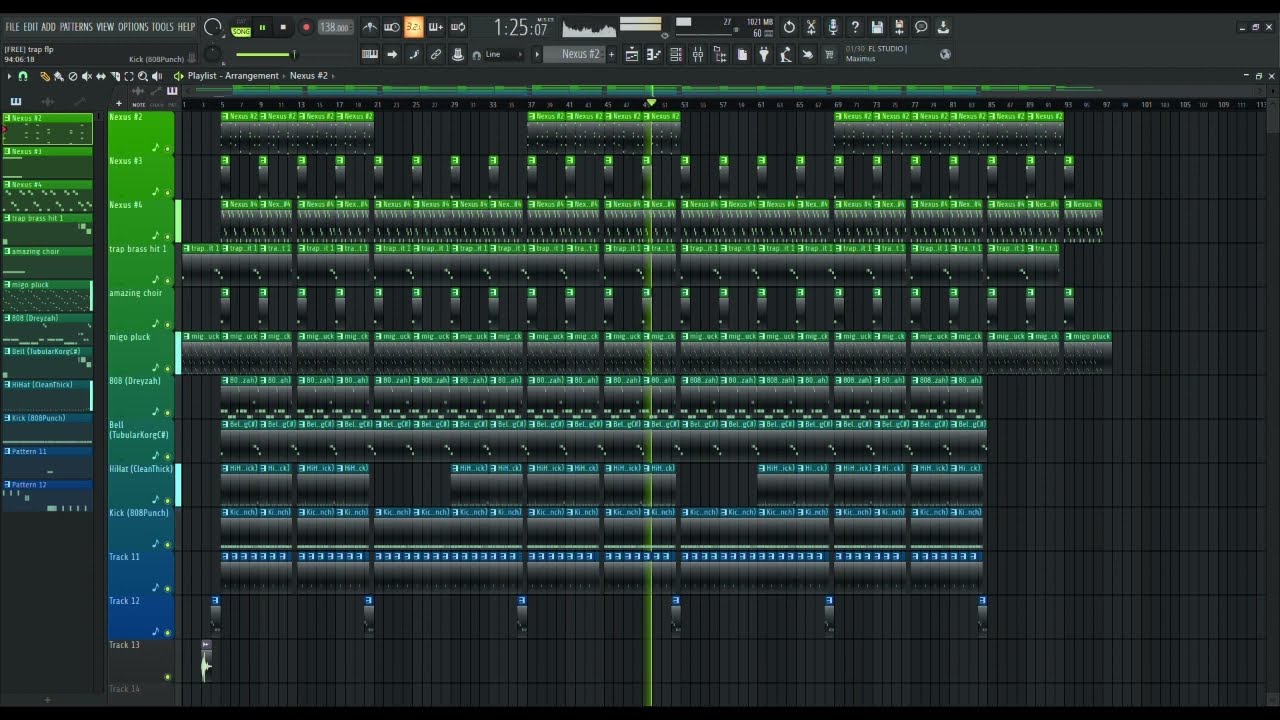
Task: Select the playlist zoom tool
Action: pos(143,76)
